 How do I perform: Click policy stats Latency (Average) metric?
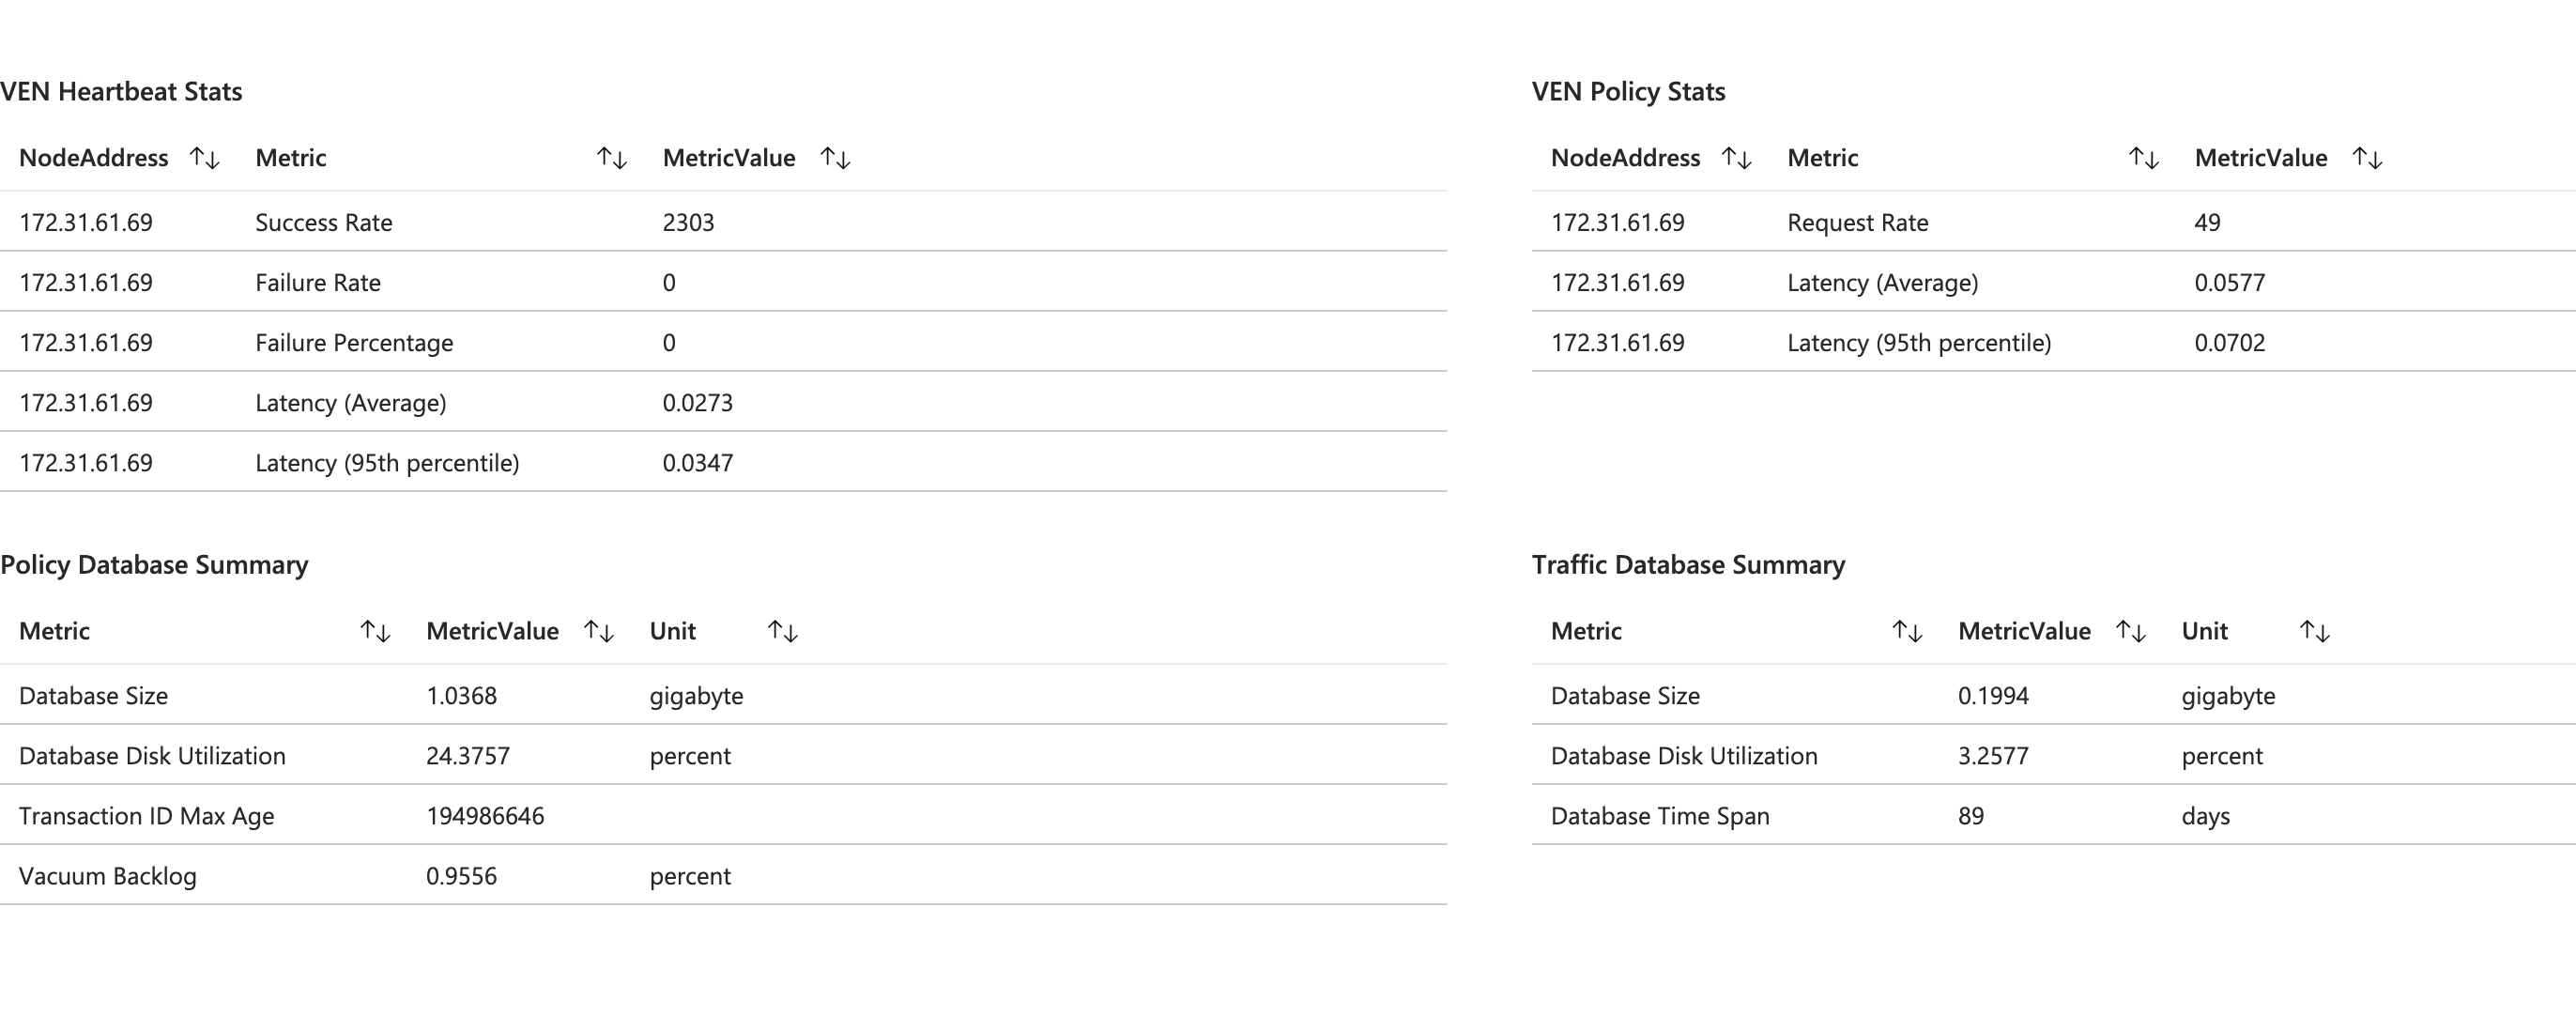point(1883,283)
